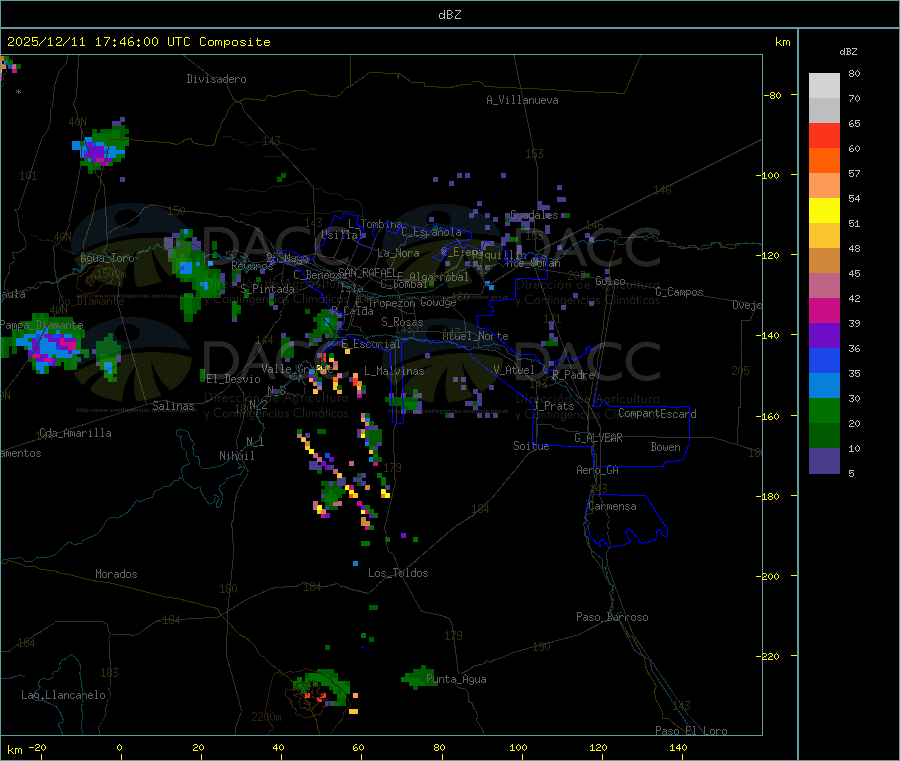
Task: Click the red 60 dBZ legend swatch
Action: pyautogui.click(x=824, y=135)
